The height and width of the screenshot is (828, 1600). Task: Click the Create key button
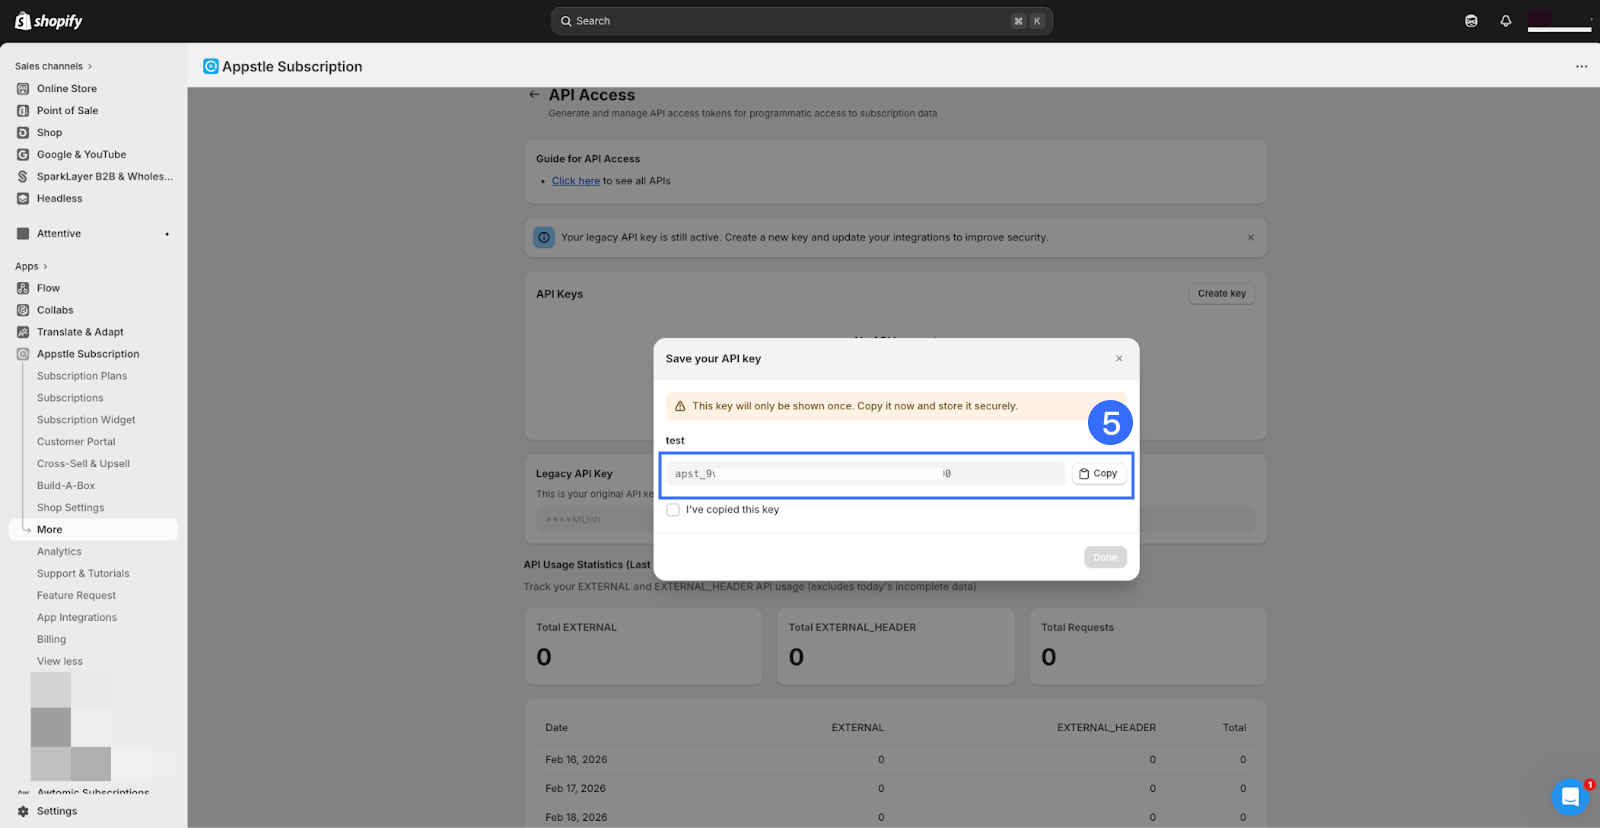[x=1221, y=294]
